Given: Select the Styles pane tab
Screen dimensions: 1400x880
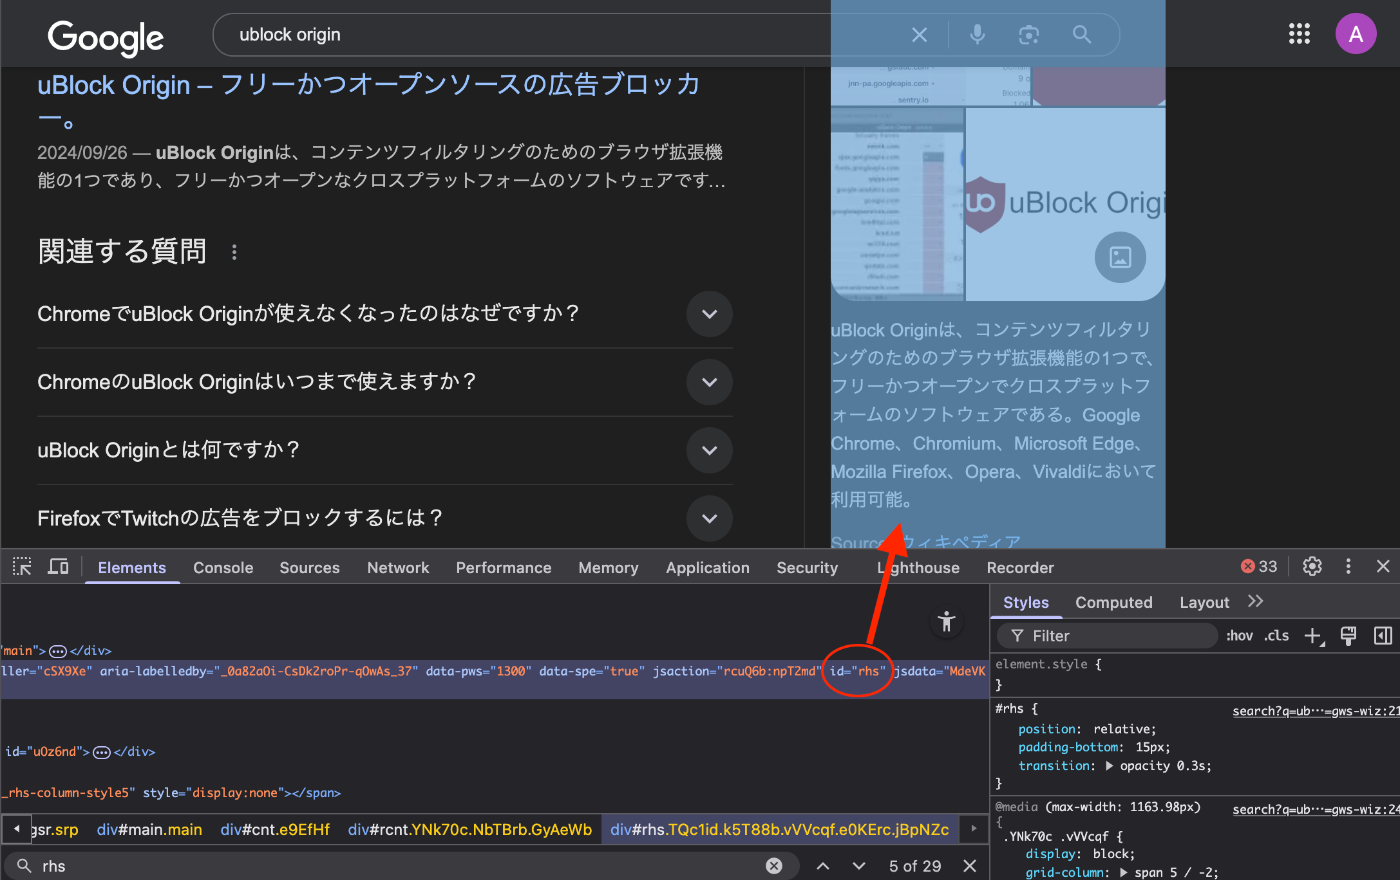Looking at the screenshot, I should pyautogui.click(x=1026, y=602).
